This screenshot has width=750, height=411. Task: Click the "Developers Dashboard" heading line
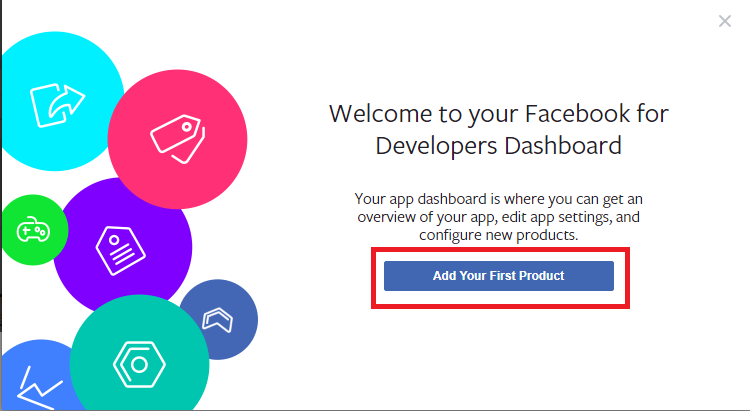point(498,145)
